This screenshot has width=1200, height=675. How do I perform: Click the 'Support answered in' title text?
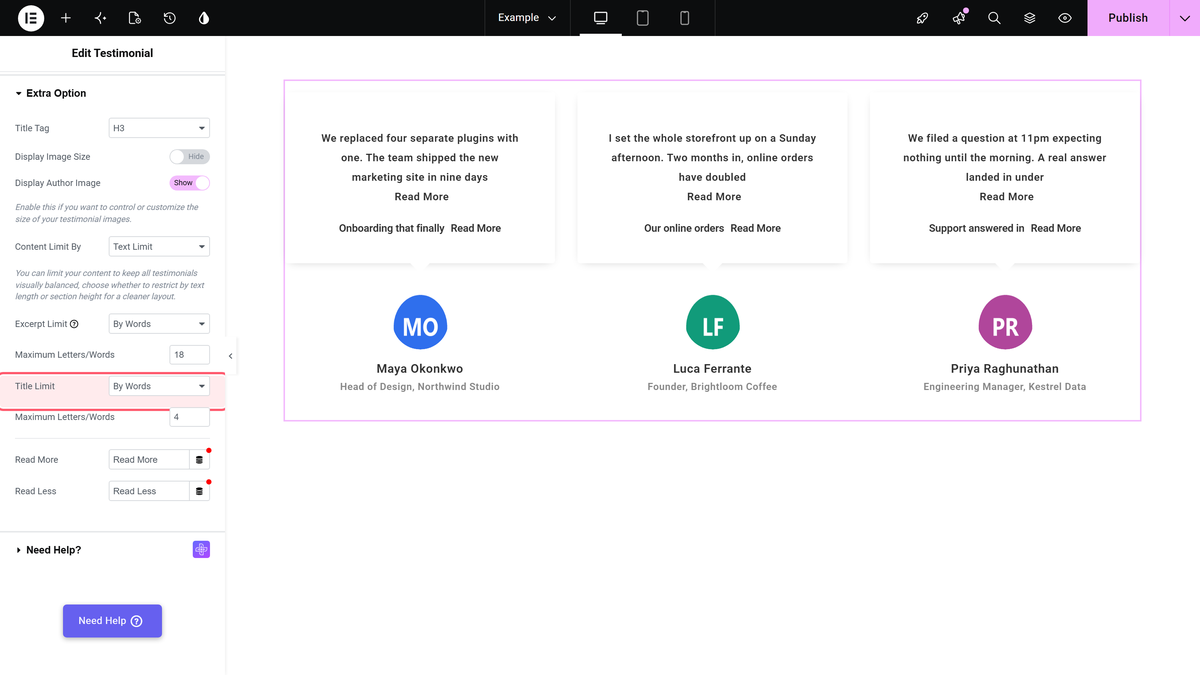[977, 228]
